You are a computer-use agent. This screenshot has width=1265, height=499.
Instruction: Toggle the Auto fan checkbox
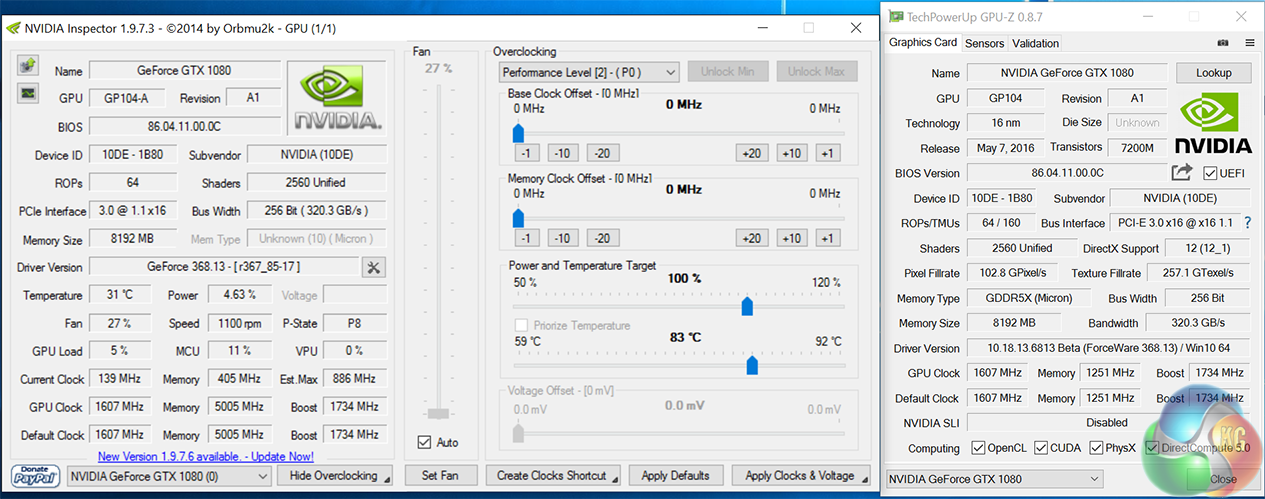[425, 442]
